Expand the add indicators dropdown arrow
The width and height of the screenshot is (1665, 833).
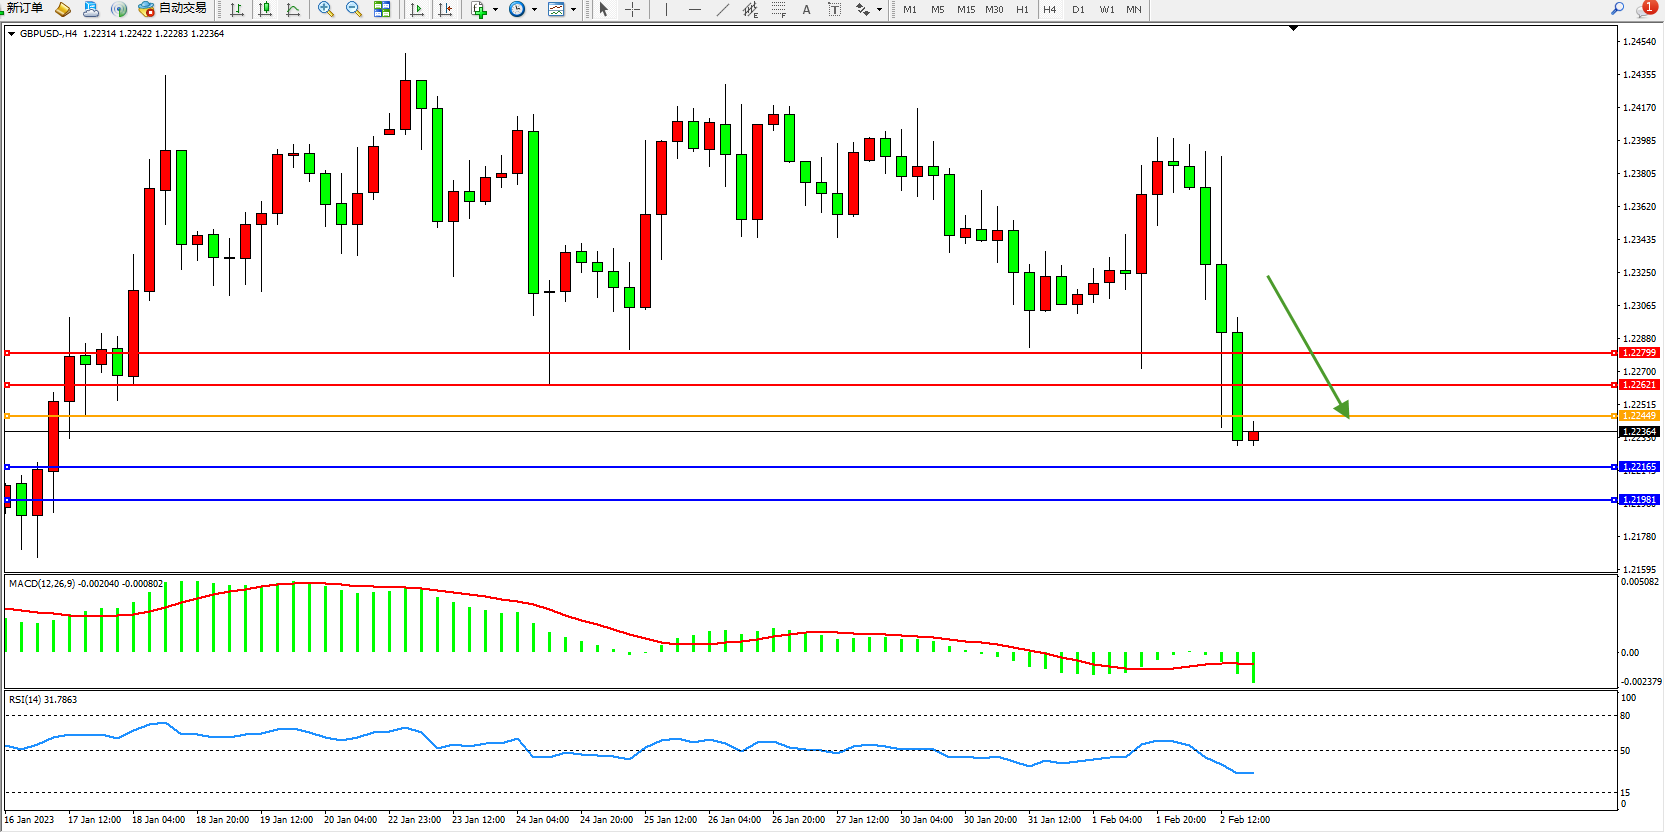click(496, 10)
